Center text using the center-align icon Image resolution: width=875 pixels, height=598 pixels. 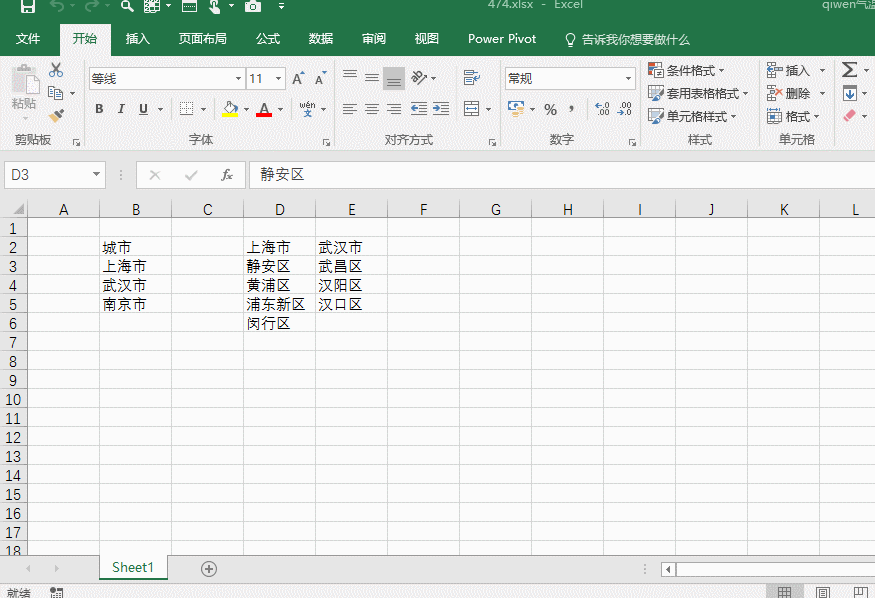[371, 109]
